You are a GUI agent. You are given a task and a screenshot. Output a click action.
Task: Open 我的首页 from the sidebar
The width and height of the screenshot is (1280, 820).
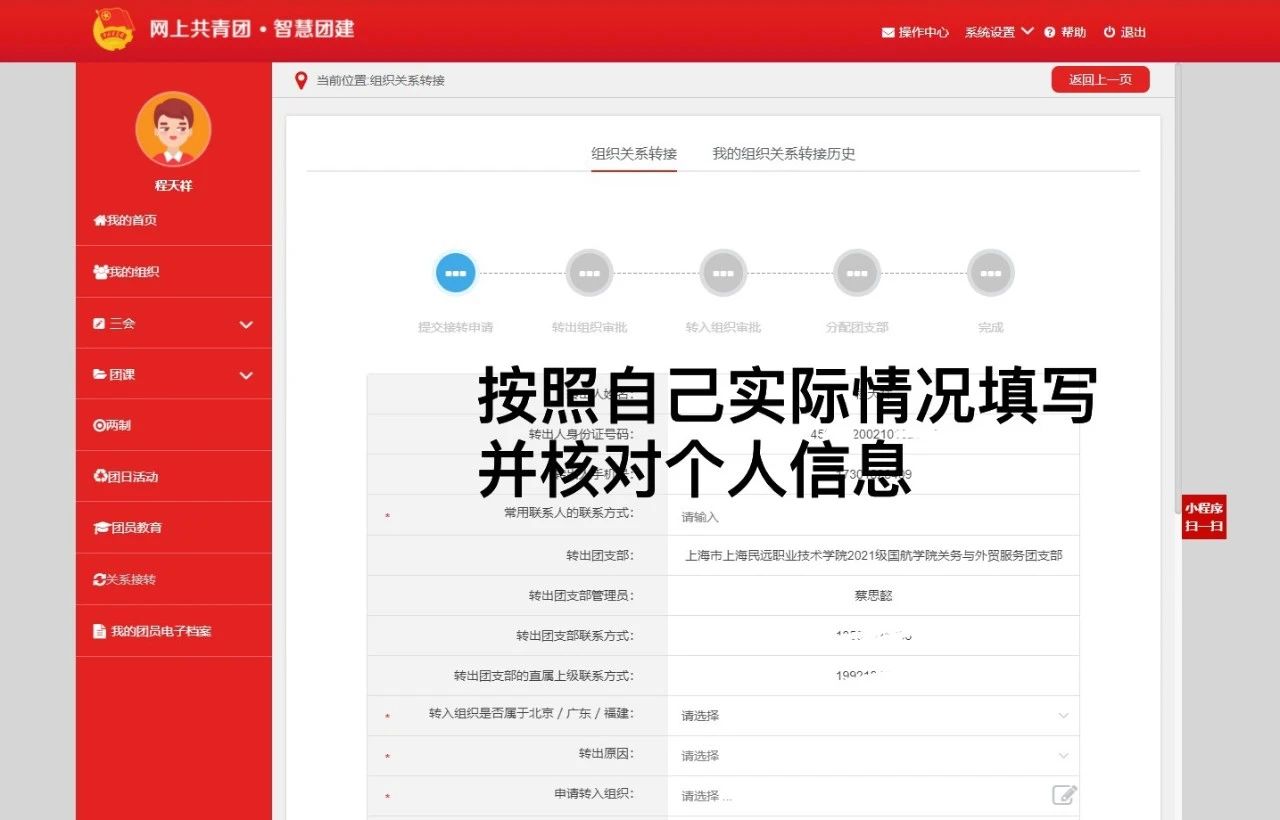(126, 220)
